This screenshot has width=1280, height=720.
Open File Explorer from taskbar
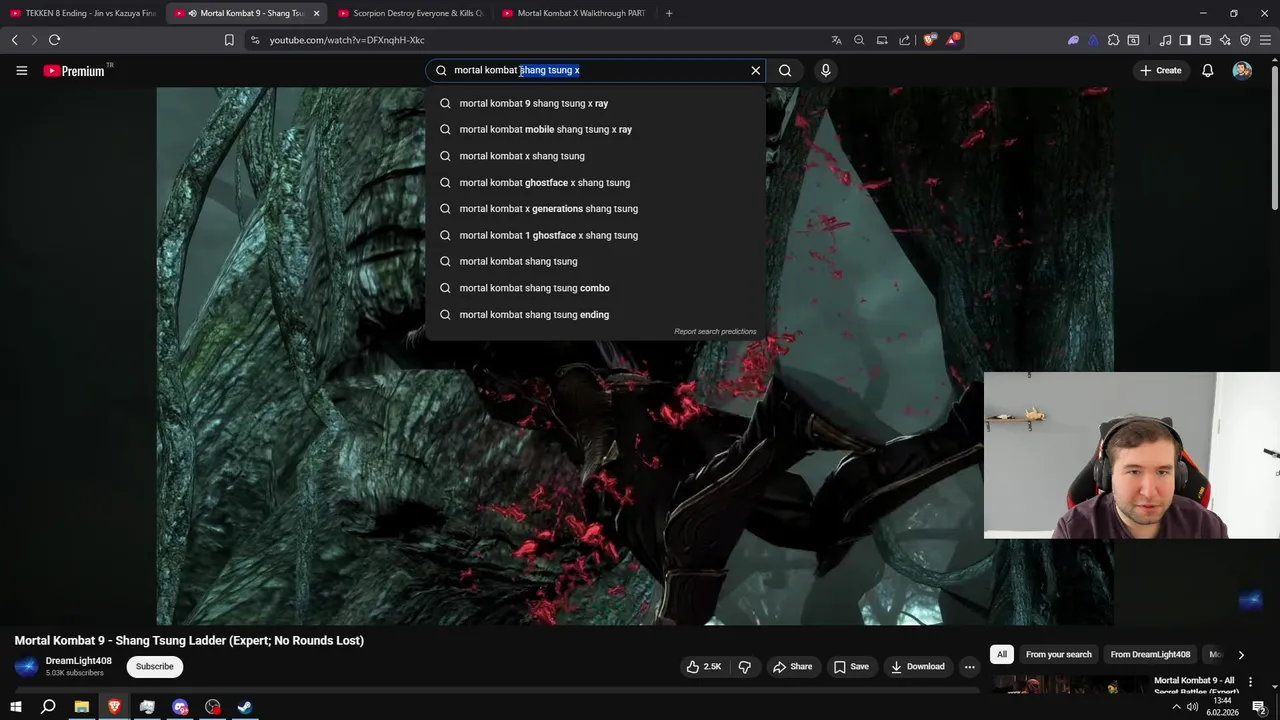(82, 707)
